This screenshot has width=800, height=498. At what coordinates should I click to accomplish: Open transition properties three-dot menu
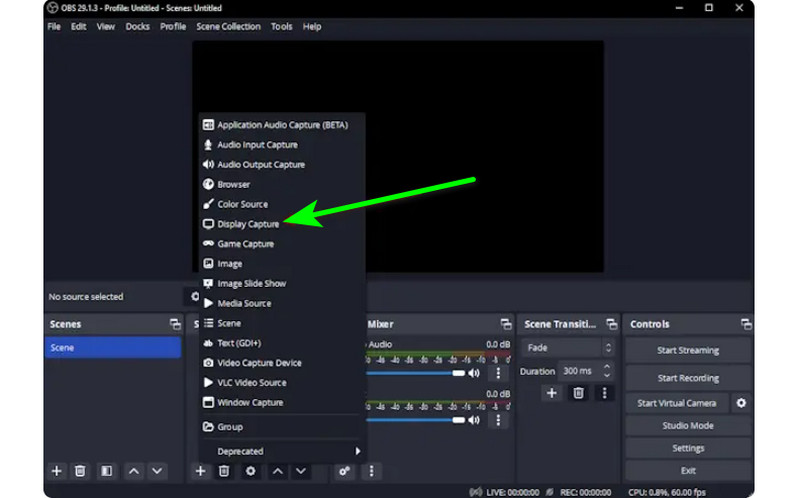coord(605,393)
